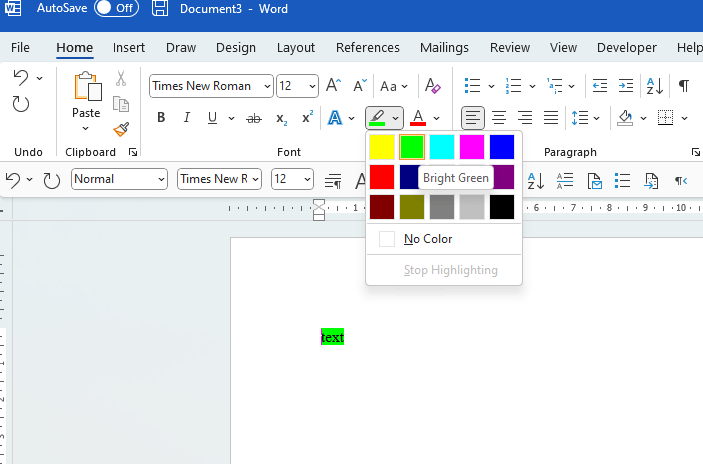The height and width of the screenshot is (464, 703).
Task: Decrease font size with the shrink icon
Action: coord(360,85)
